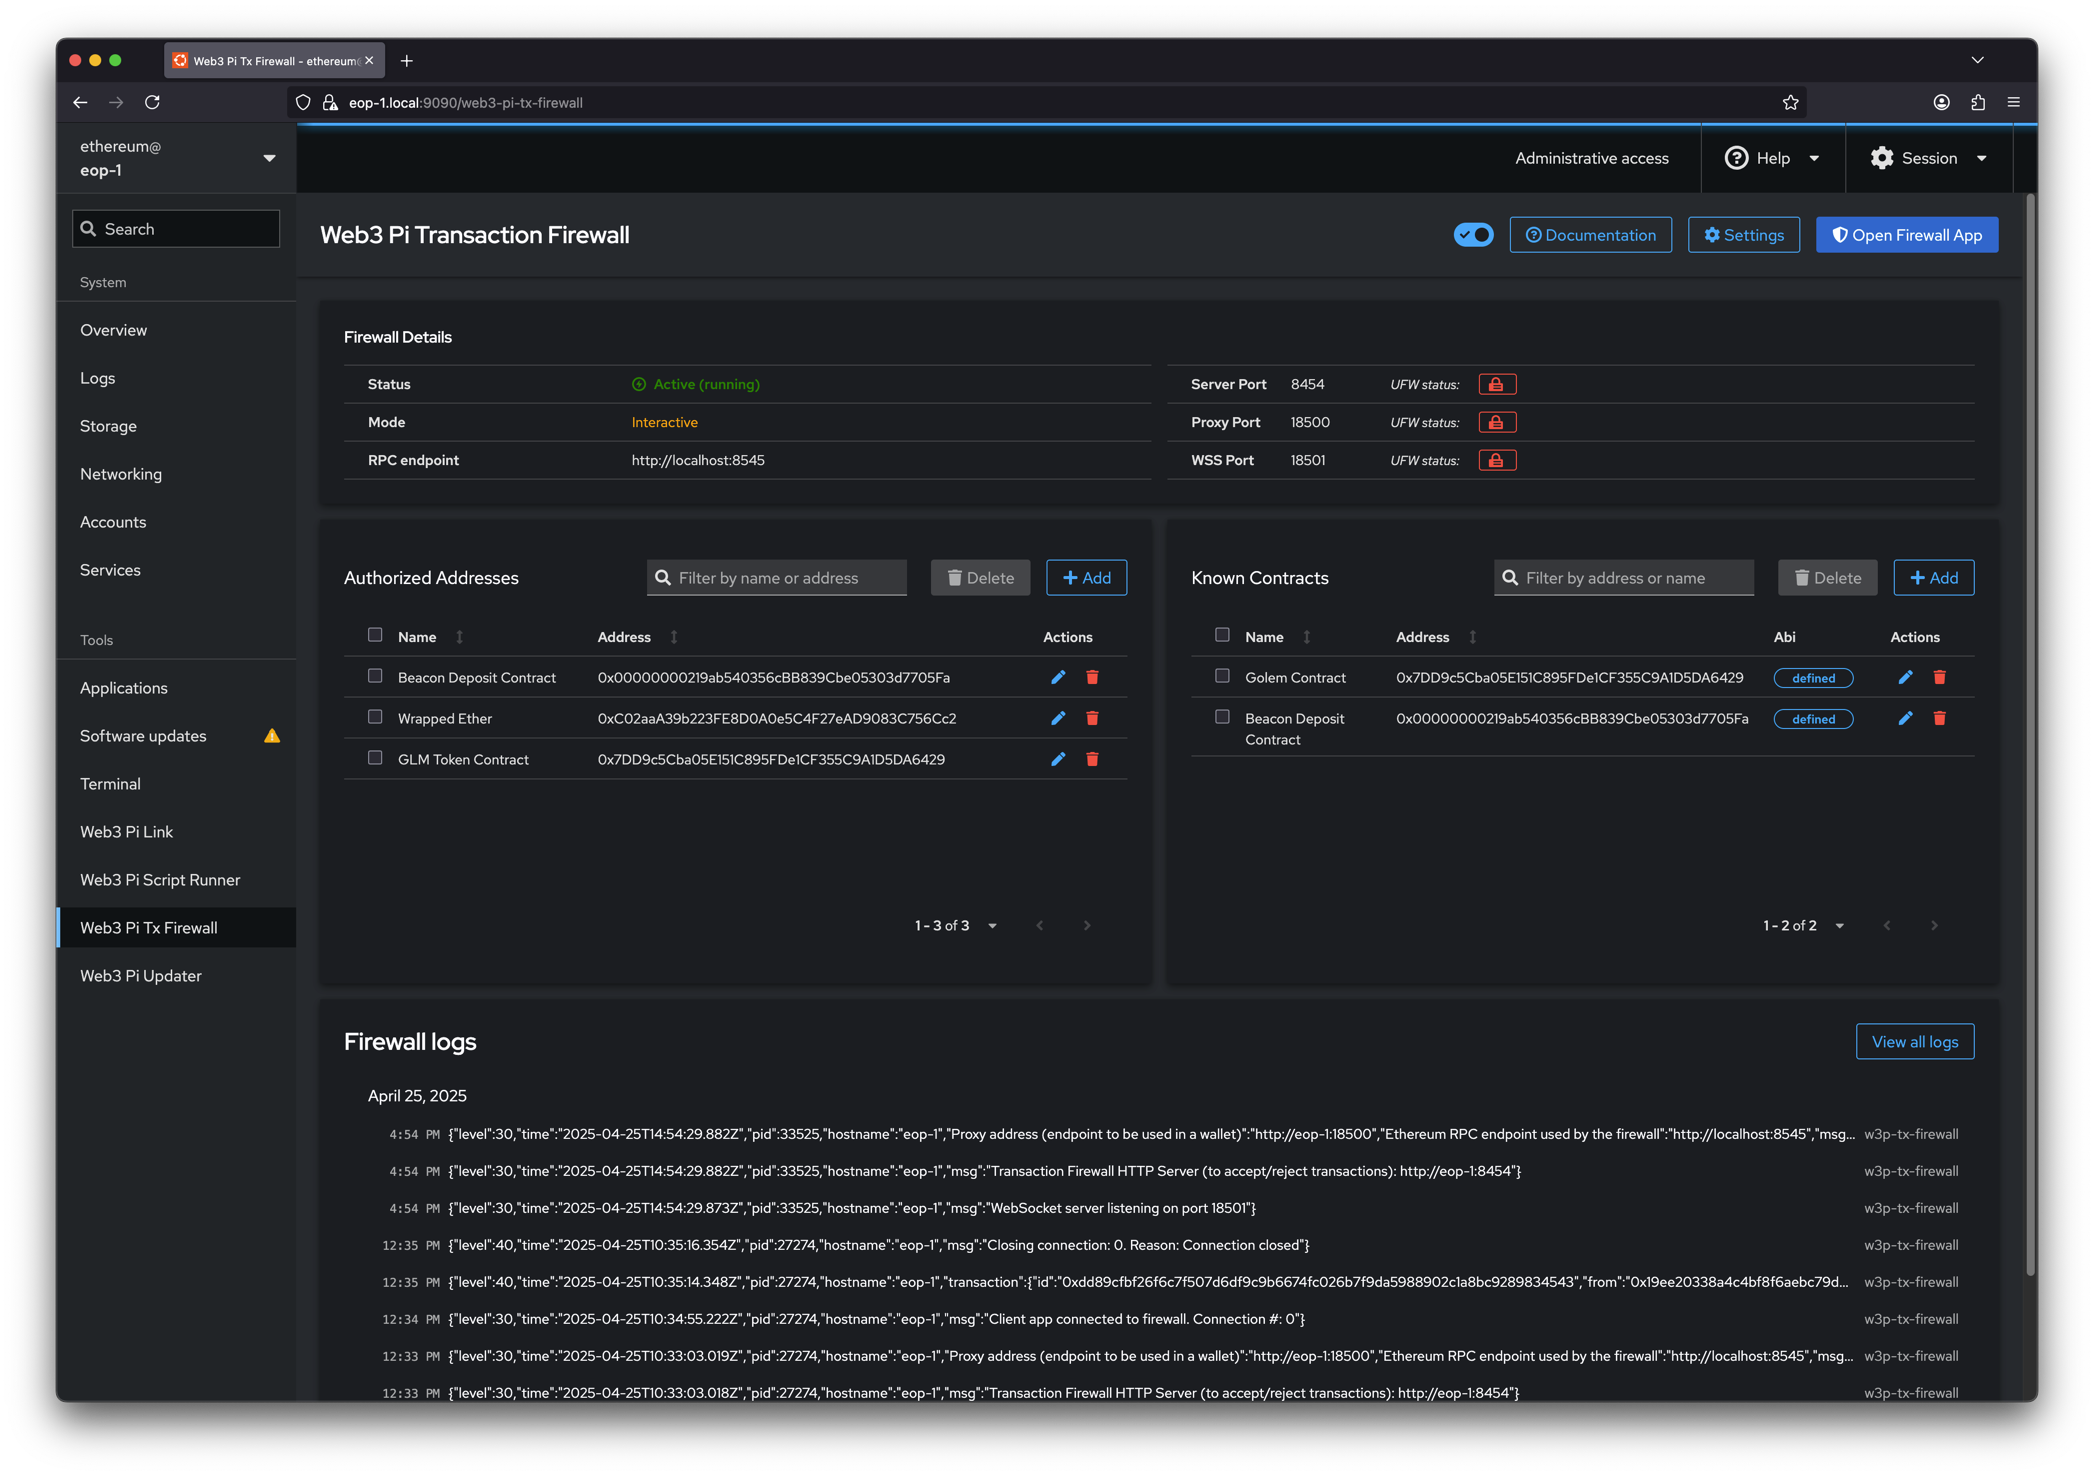2094x1476 pixels.
Task: Open firewall Settings
Action: tap(1743, 235)
